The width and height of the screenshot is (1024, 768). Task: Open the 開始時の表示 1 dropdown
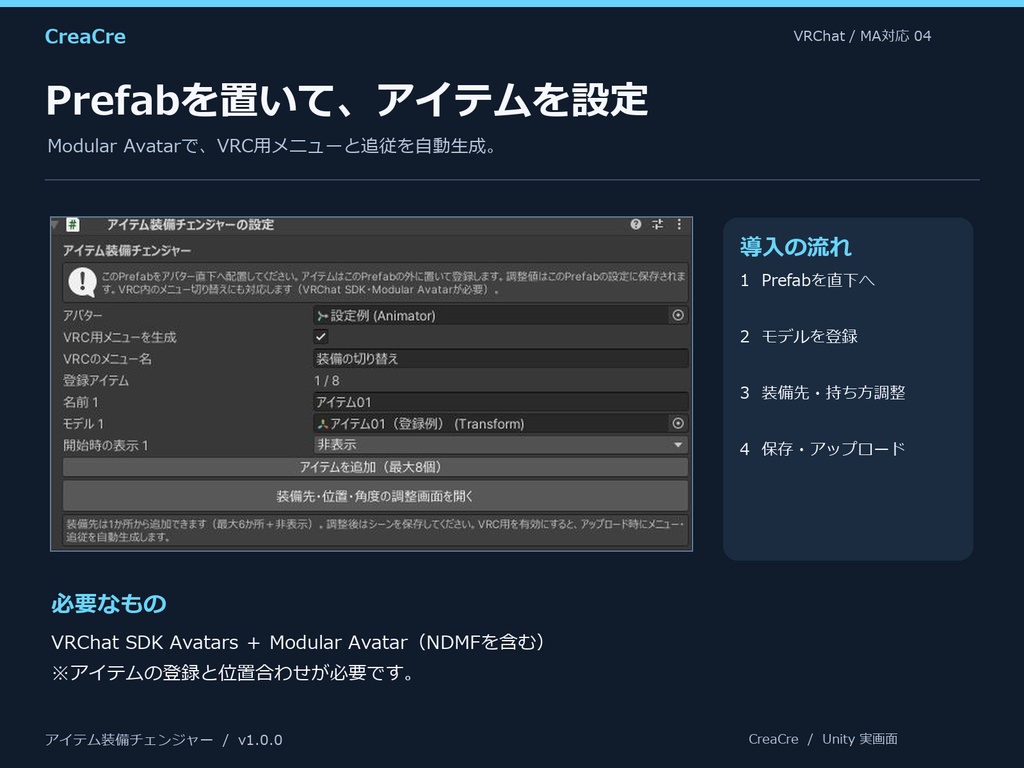[500, 445]
